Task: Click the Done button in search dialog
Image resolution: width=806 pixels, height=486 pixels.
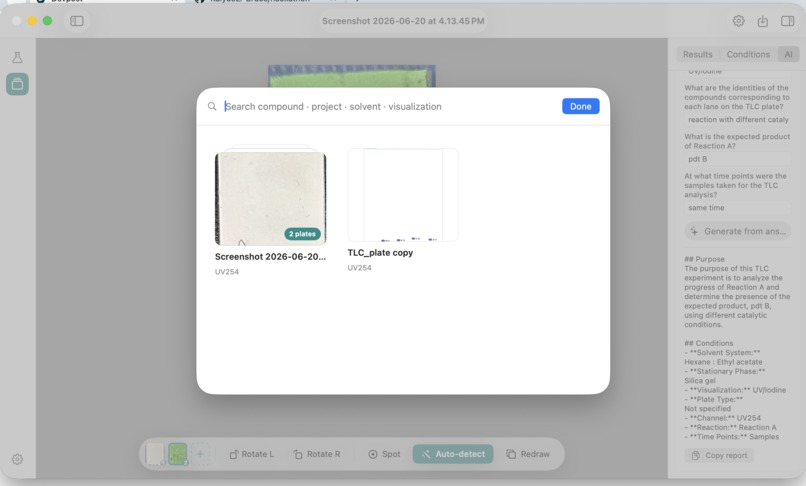Action: click(x=580, y=106)
